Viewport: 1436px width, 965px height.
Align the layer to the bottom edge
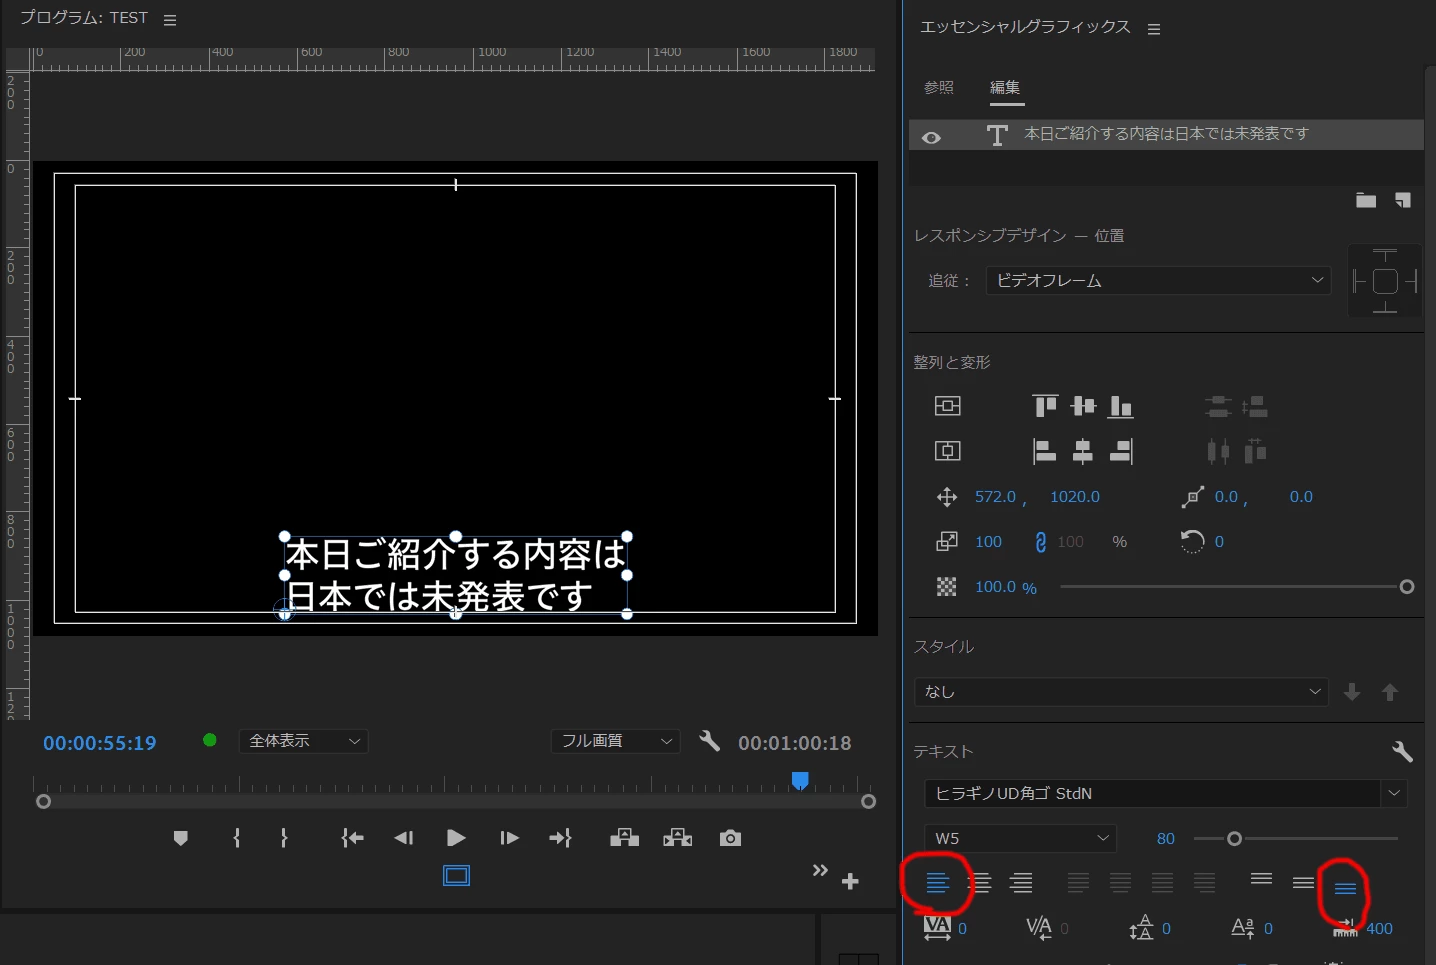(1121, 406)
